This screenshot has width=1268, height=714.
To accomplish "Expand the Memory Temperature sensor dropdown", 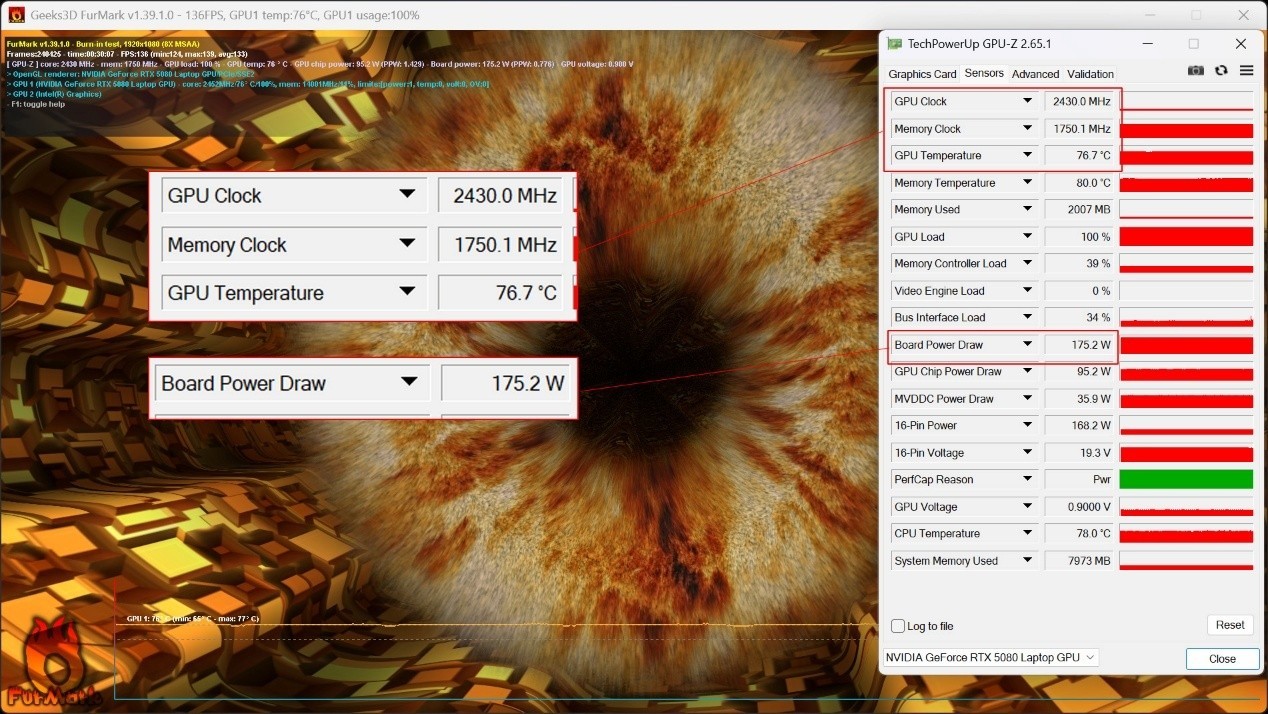I will pos(1027,183).
